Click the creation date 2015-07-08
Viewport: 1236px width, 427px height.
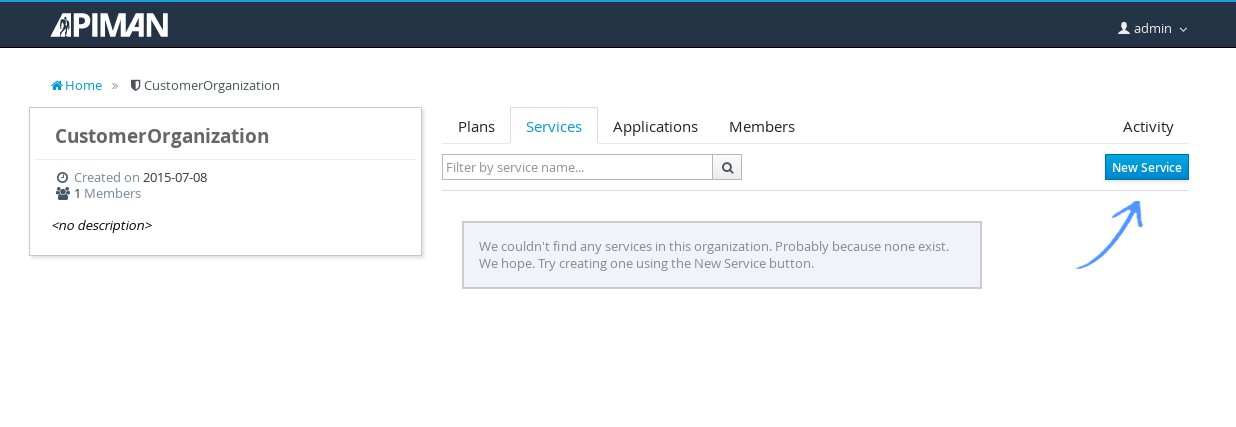coord(175,178)
